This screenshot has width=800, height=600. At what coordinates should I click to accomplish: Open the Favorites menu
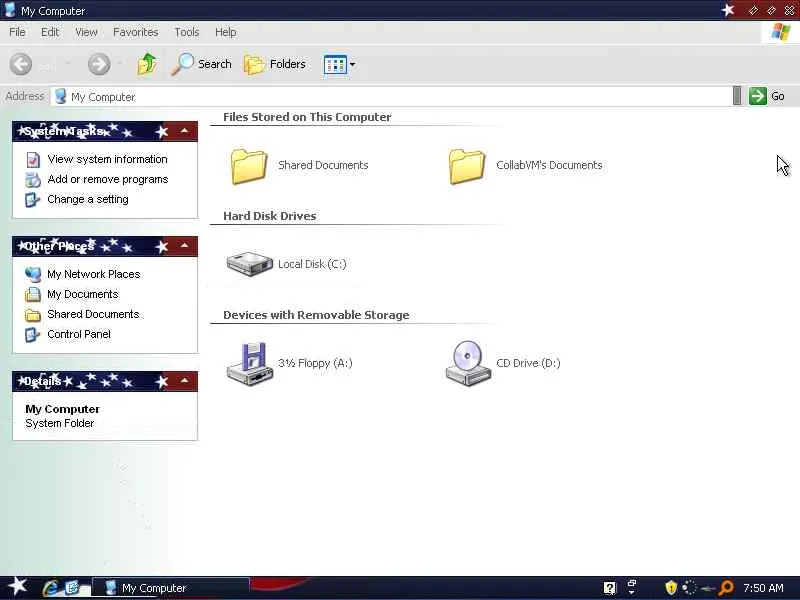tap(136, 32)
